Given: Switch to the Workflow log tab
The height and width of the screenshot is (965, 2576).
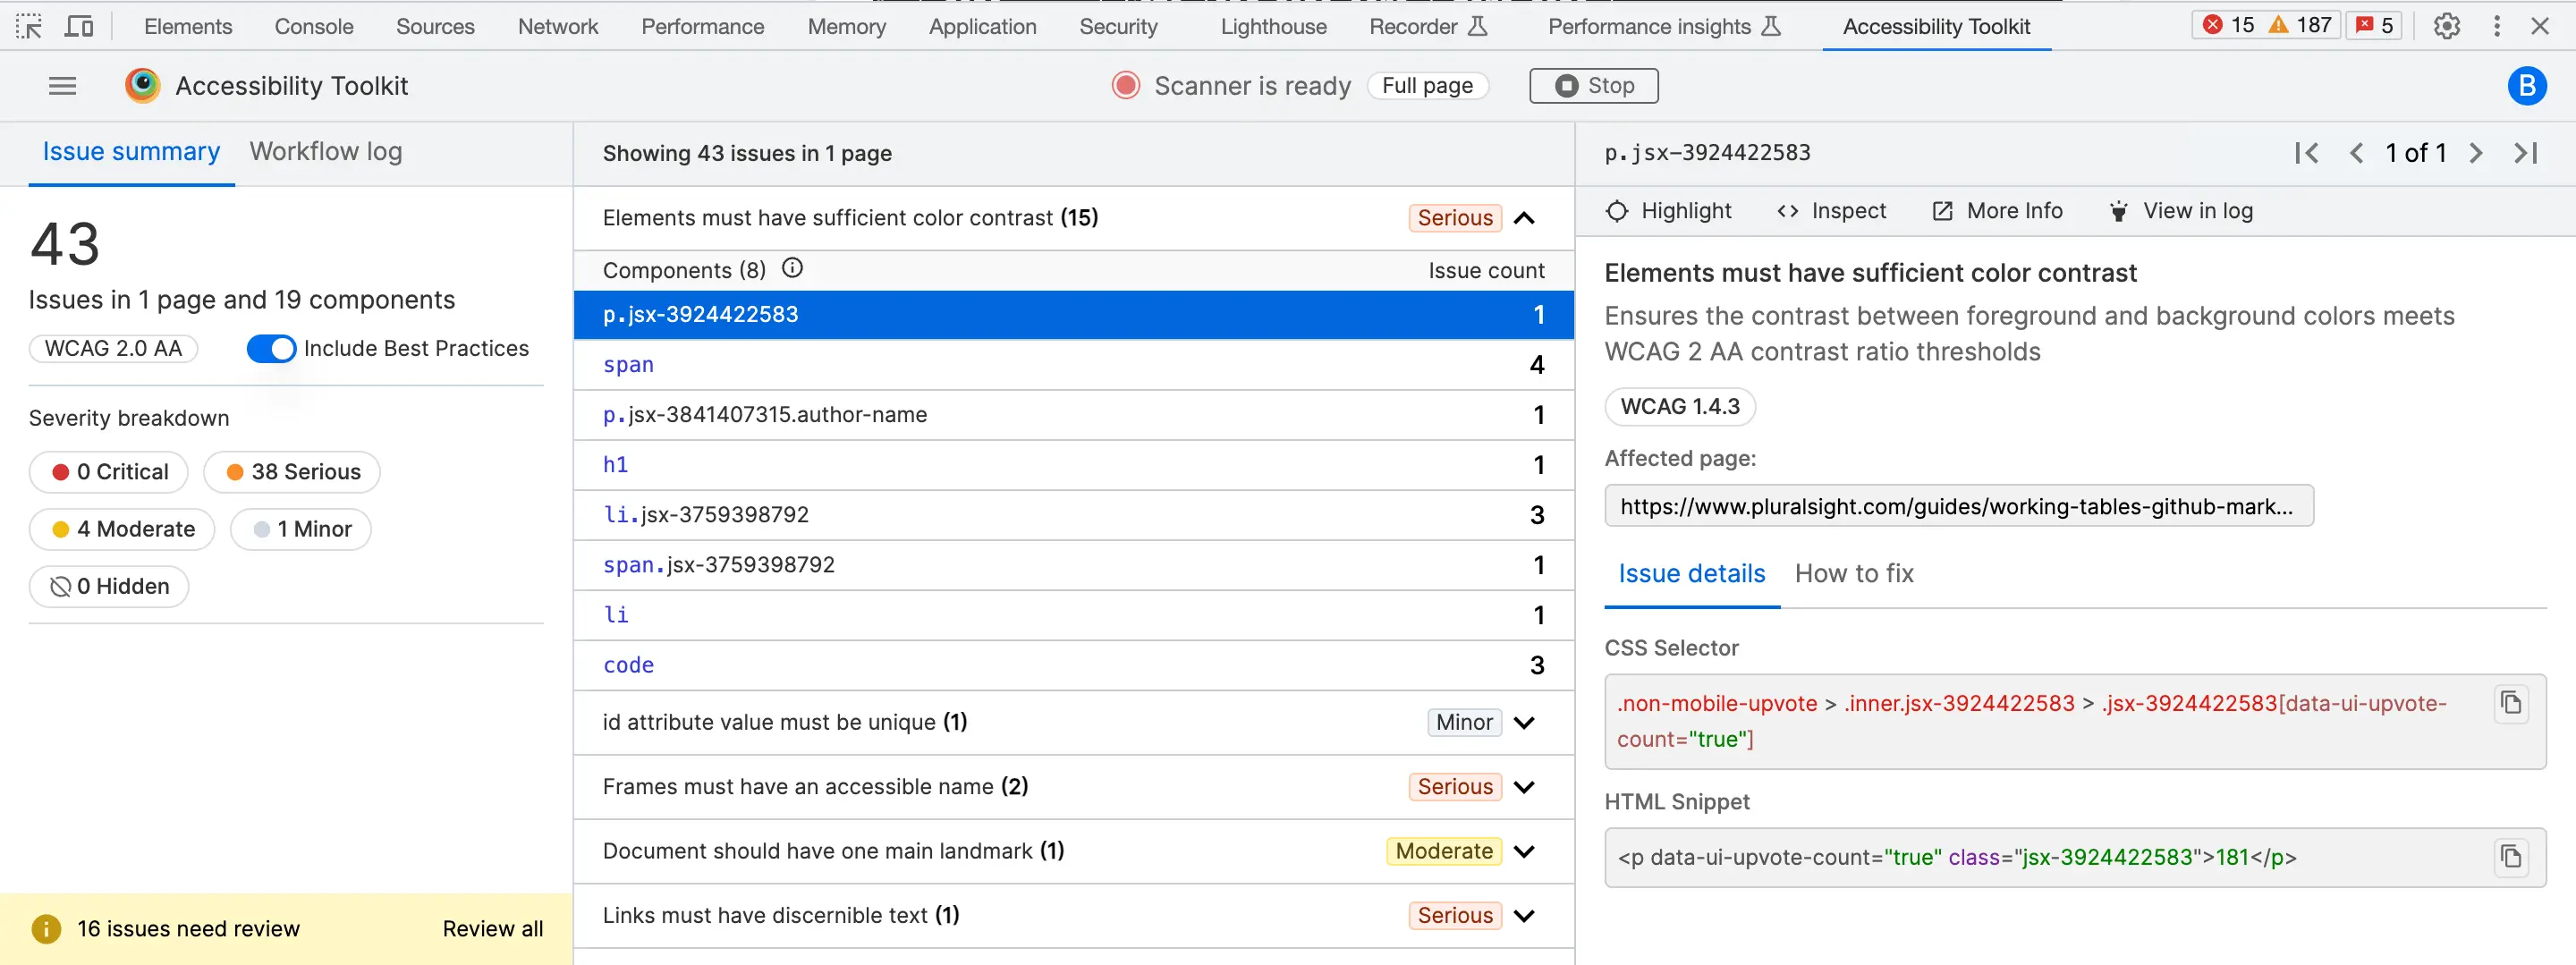Looking at the screenshot, I should point(325,152).
